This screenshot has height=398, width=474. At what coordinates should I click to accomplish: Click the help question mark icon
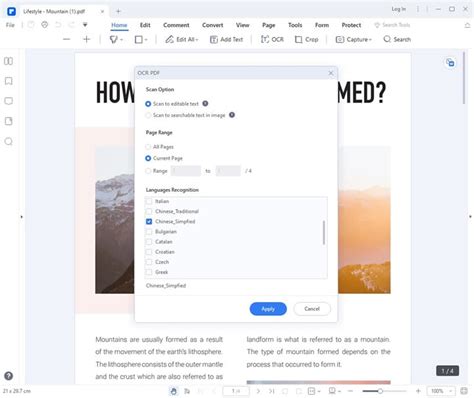[x=9, y=376]
